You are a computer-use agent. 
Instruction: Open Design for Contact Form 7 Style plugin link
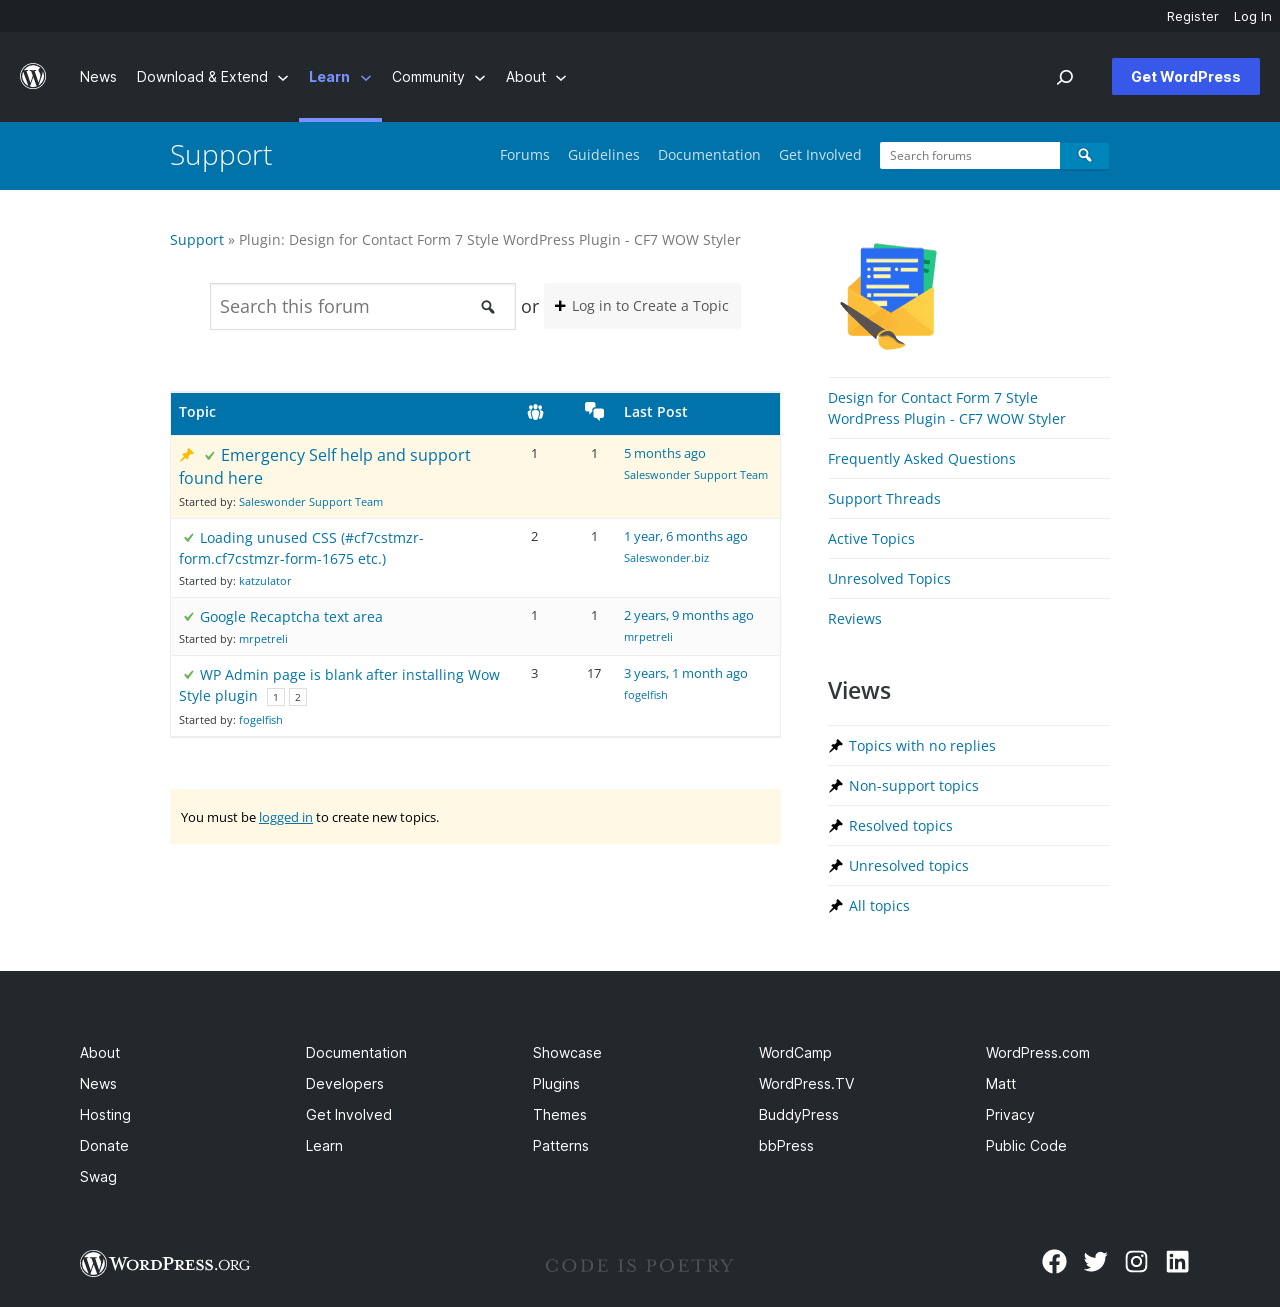[x=947, y=408]
